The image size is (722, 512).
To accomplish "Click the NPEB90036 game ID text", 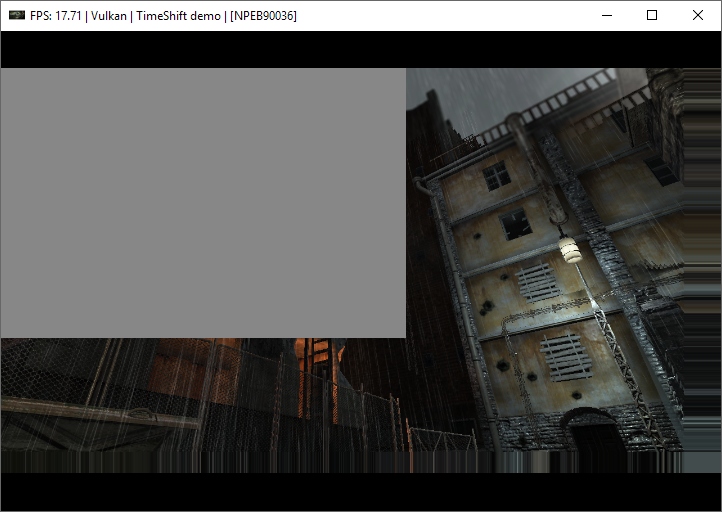I will pos(263,16).
